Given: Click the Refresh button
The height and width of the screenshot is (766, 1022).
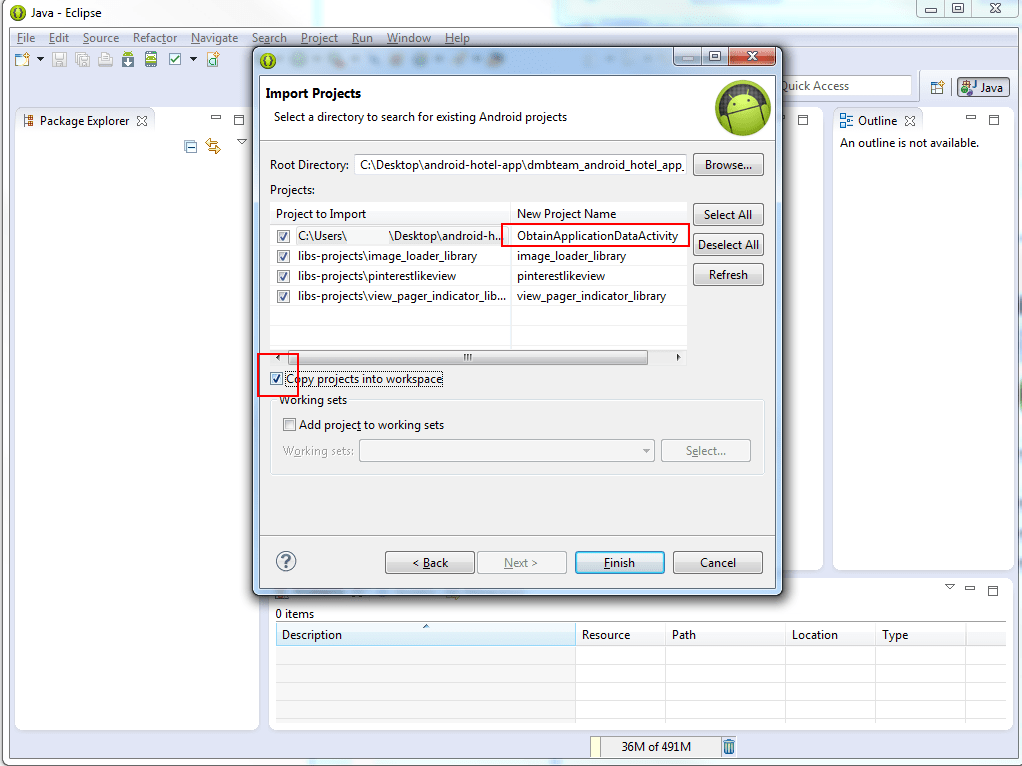Looking at the screenshot, I should [728, 274].
